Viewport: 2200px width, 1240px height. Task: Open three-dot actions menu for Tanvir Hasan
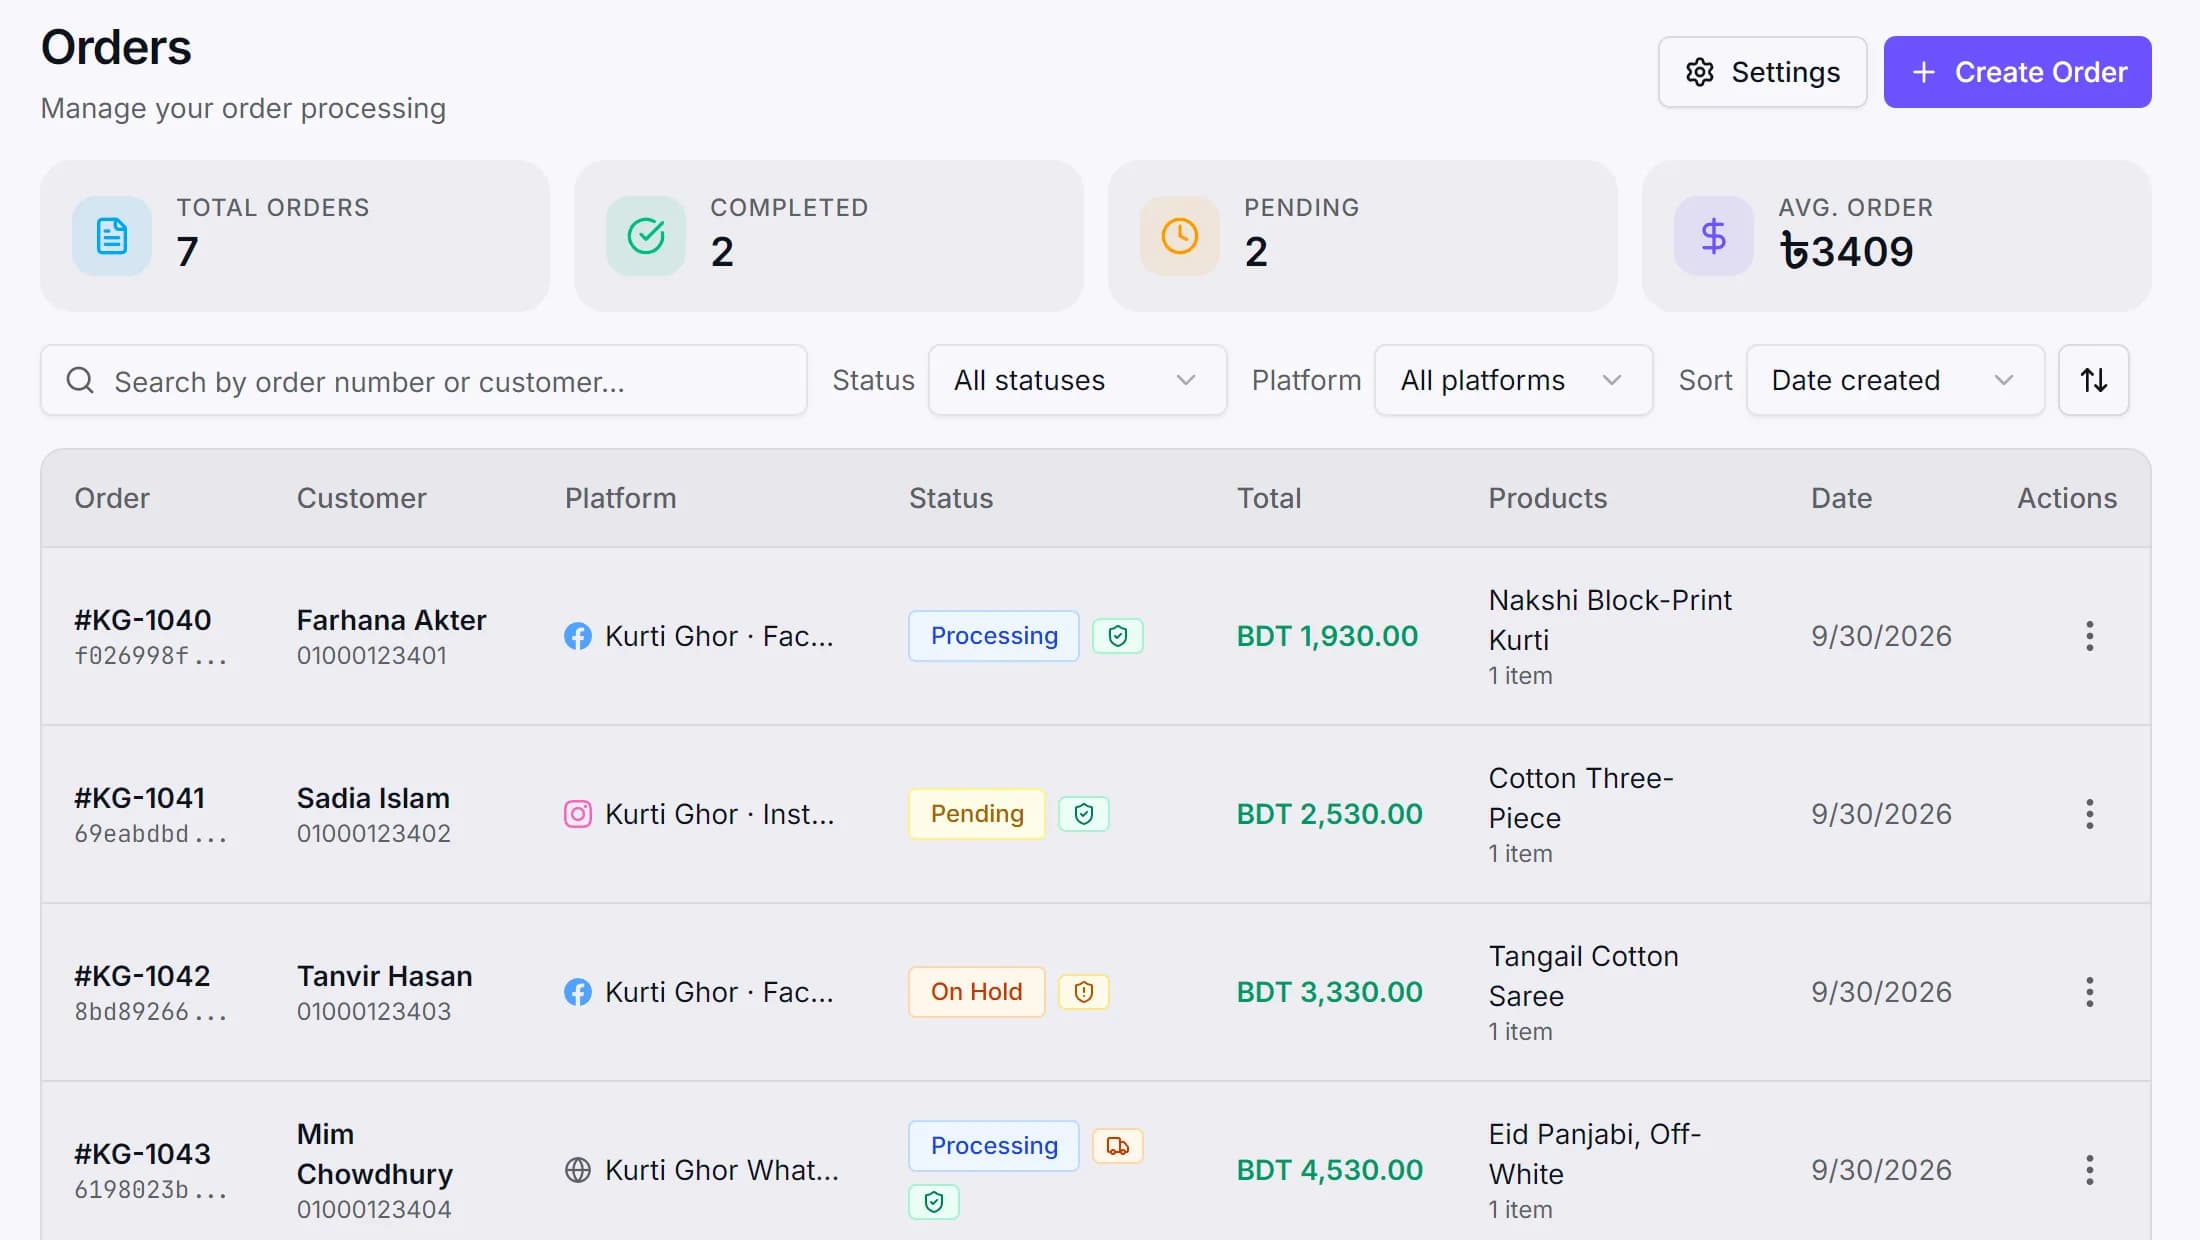click(x=2089, y=992)
